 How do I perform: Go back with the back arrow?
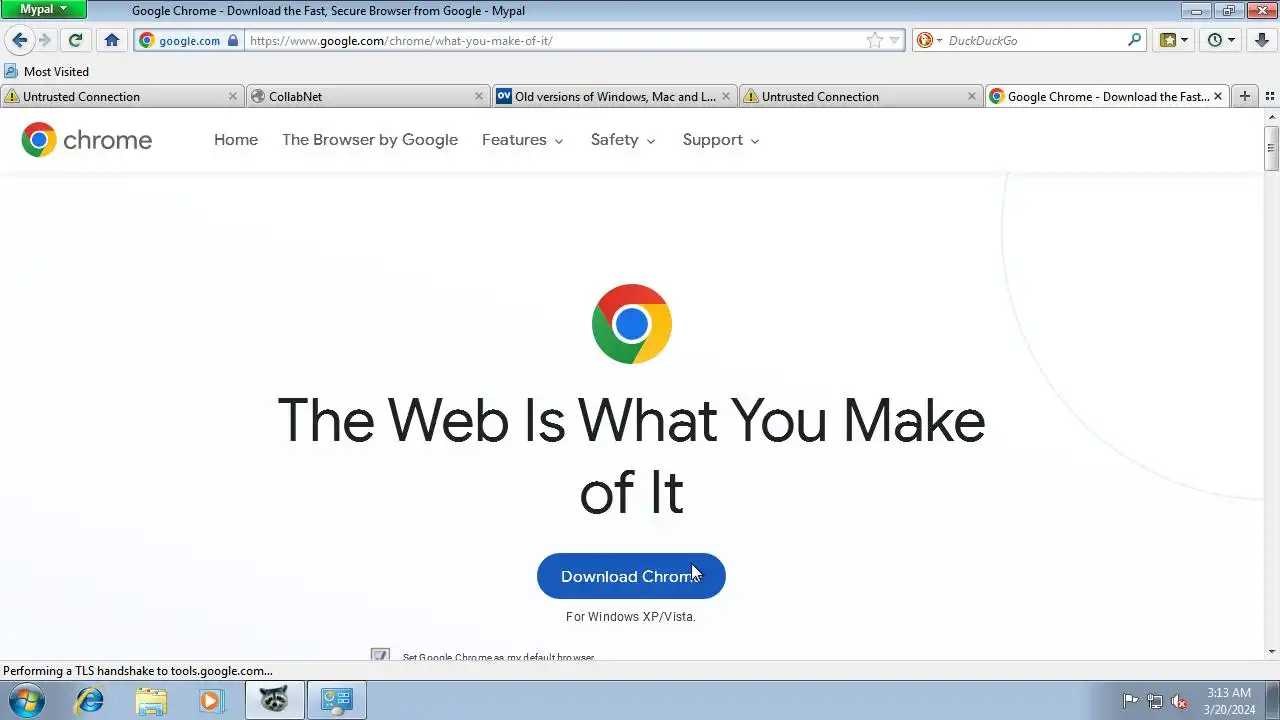pos(20,40)
